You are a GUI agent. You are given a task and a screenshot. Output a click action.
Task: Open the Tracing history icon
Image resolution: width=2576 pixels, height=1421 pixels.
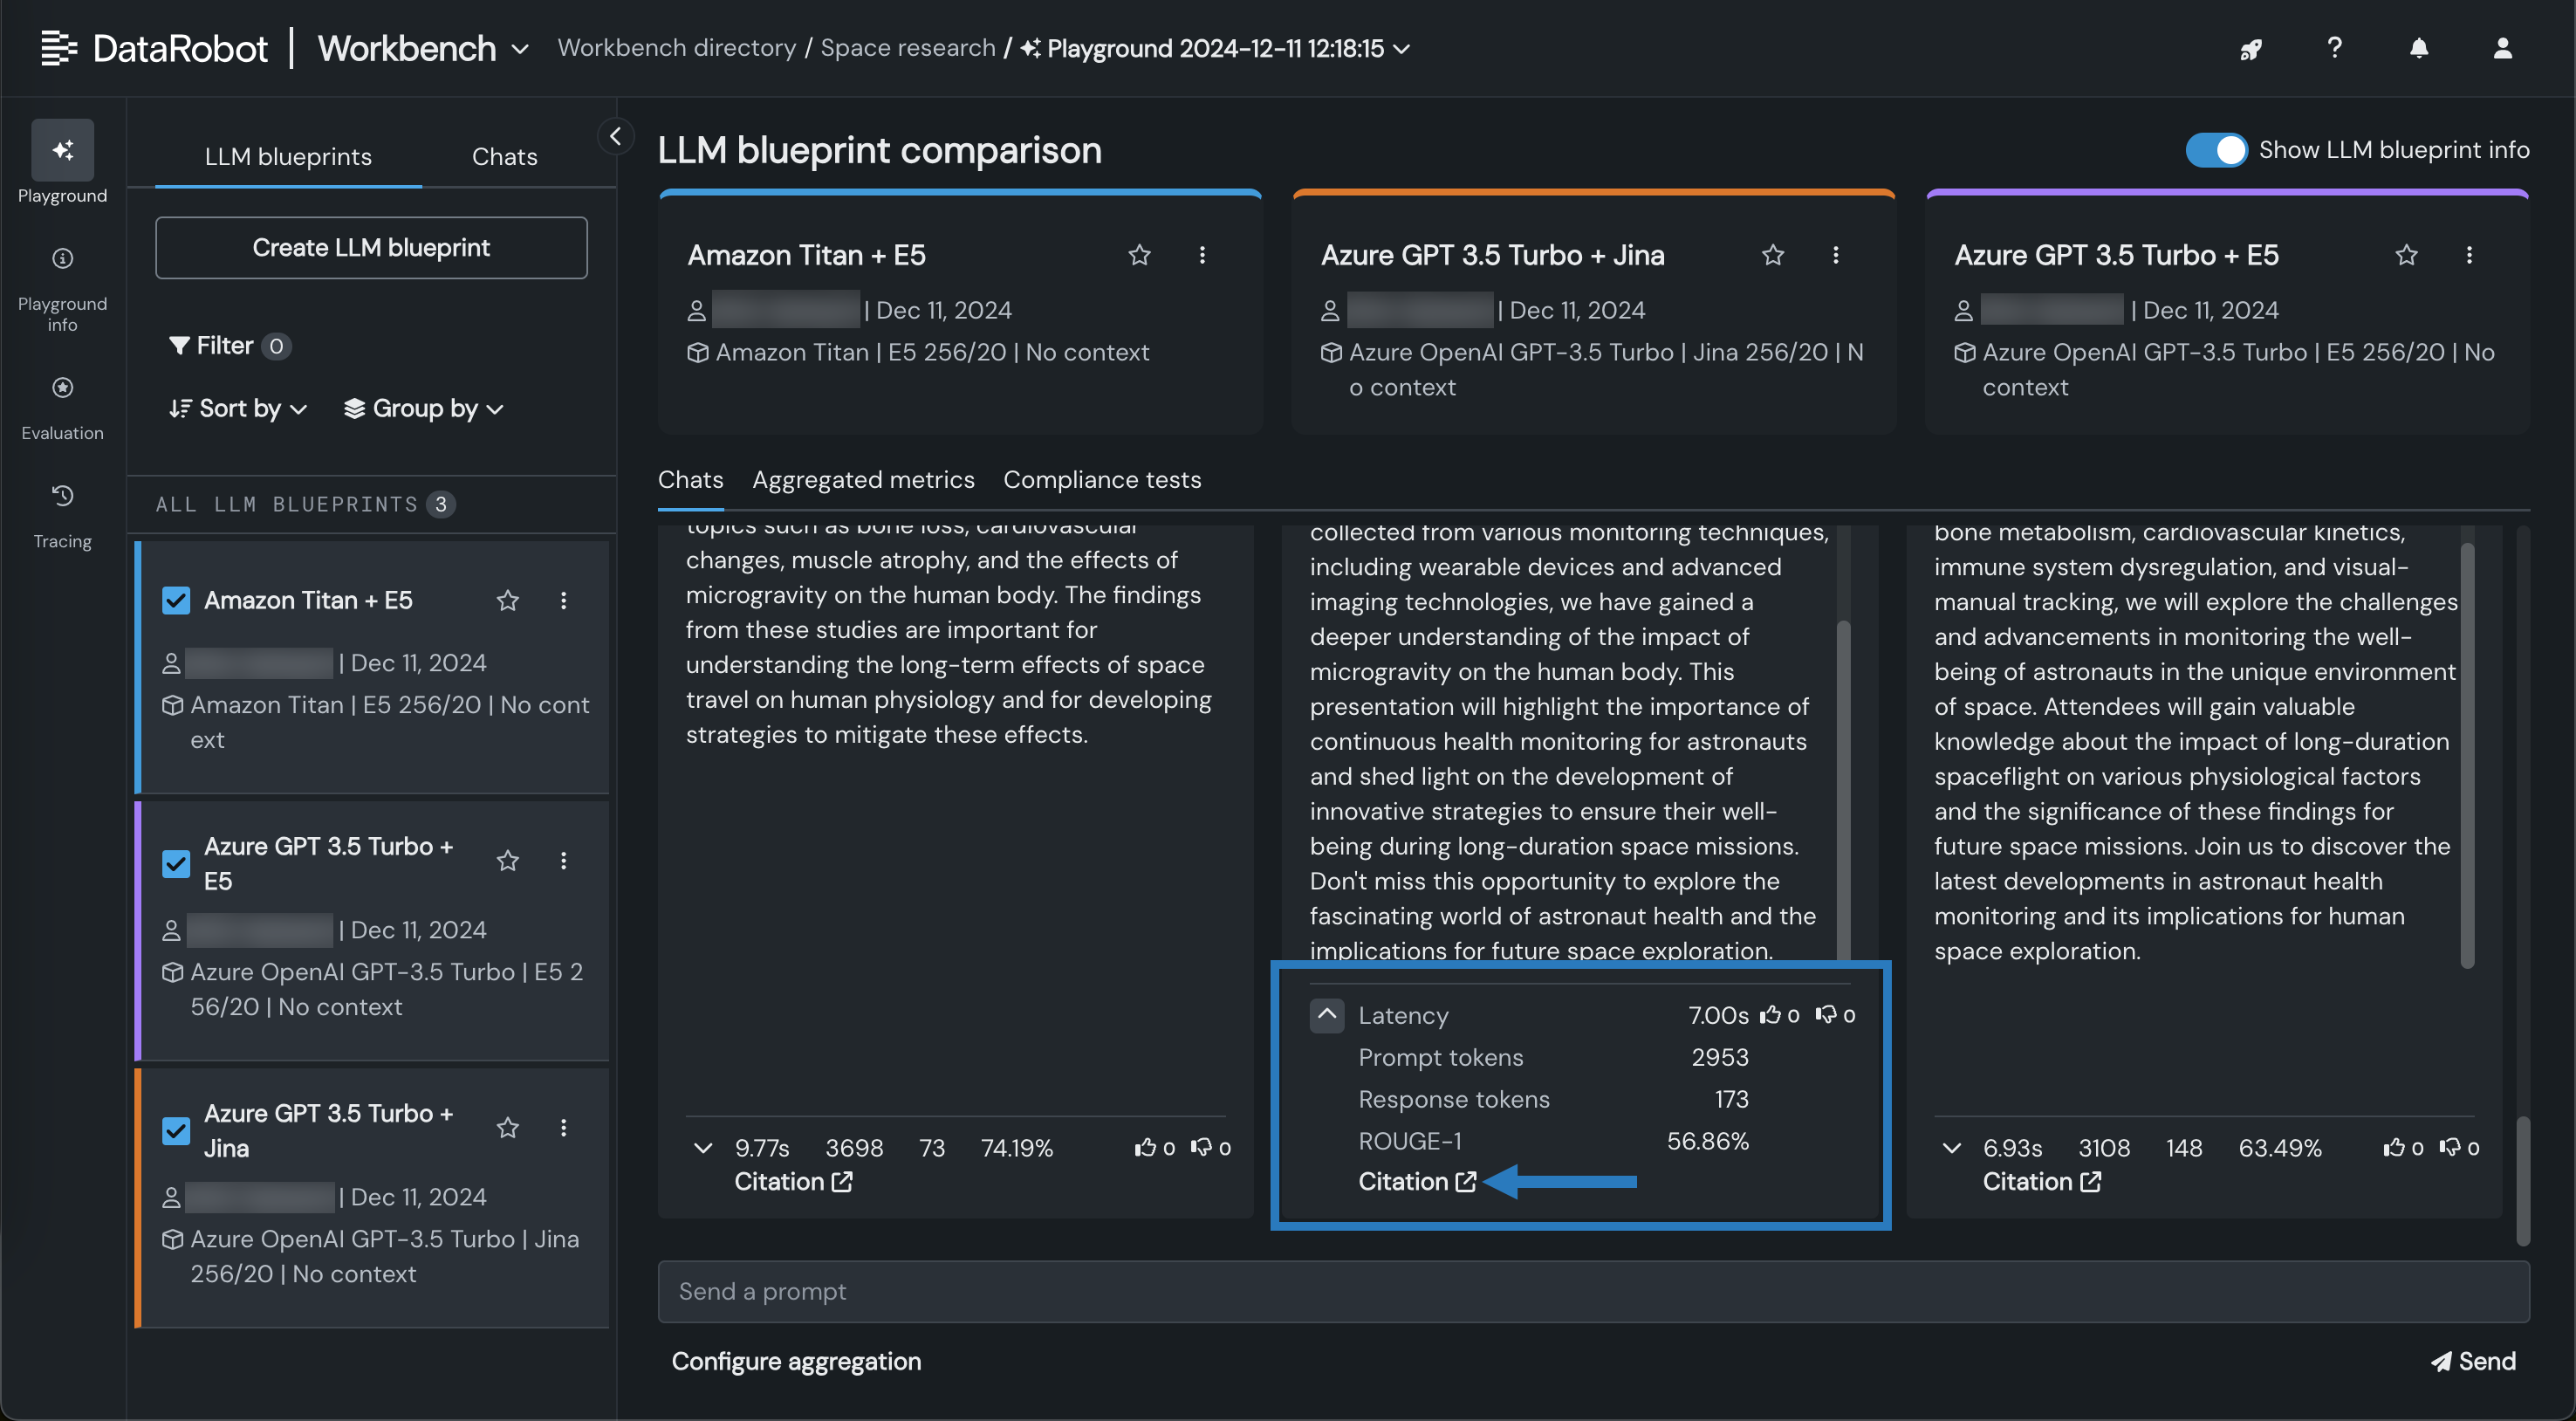click(x=62, y=497)
